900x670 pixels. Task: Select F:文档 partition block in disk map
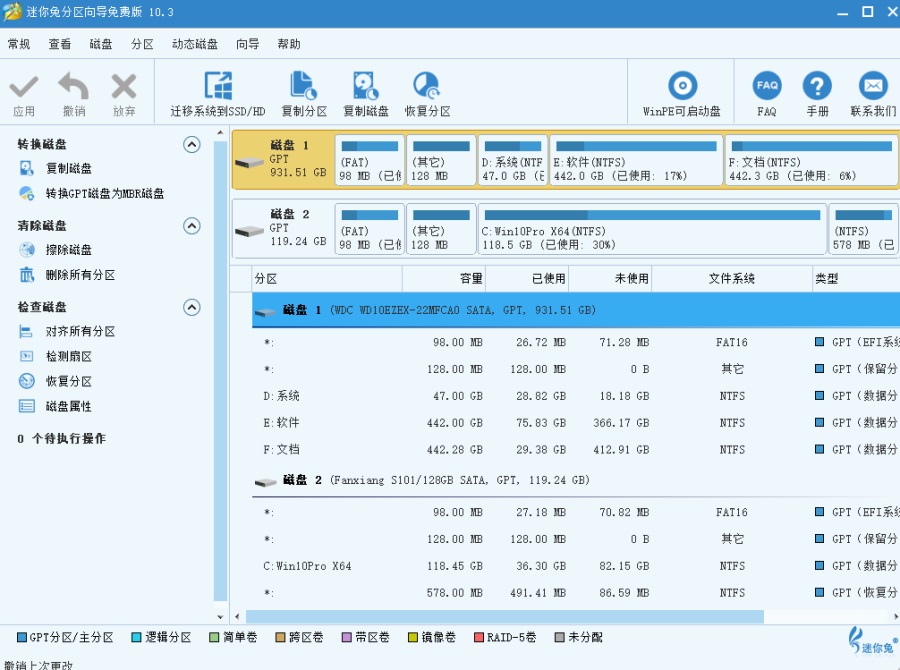pos(812,160)
